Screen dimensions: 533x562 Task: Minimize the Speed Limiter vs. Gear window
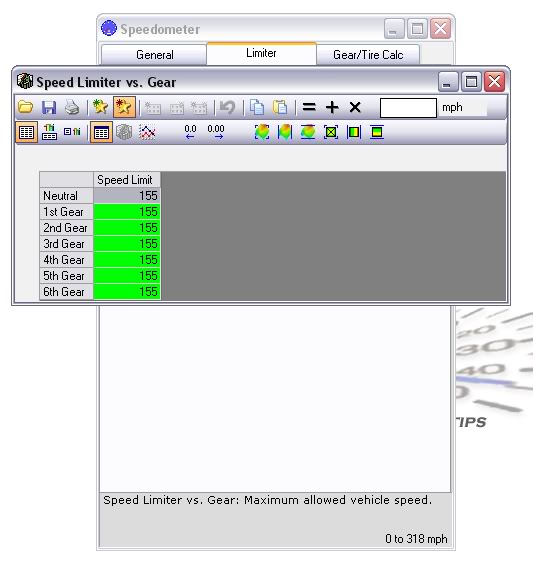coord(448,81)
